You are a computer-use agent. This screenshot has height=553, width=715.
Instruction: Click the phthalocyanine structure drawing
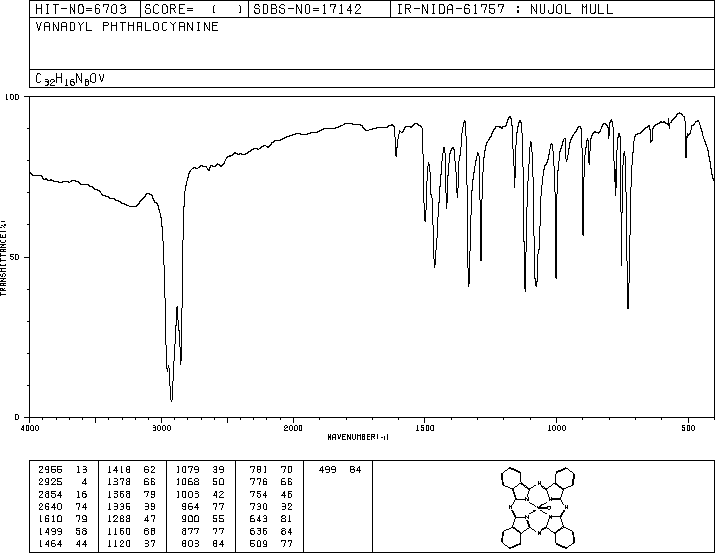point(538,507)
